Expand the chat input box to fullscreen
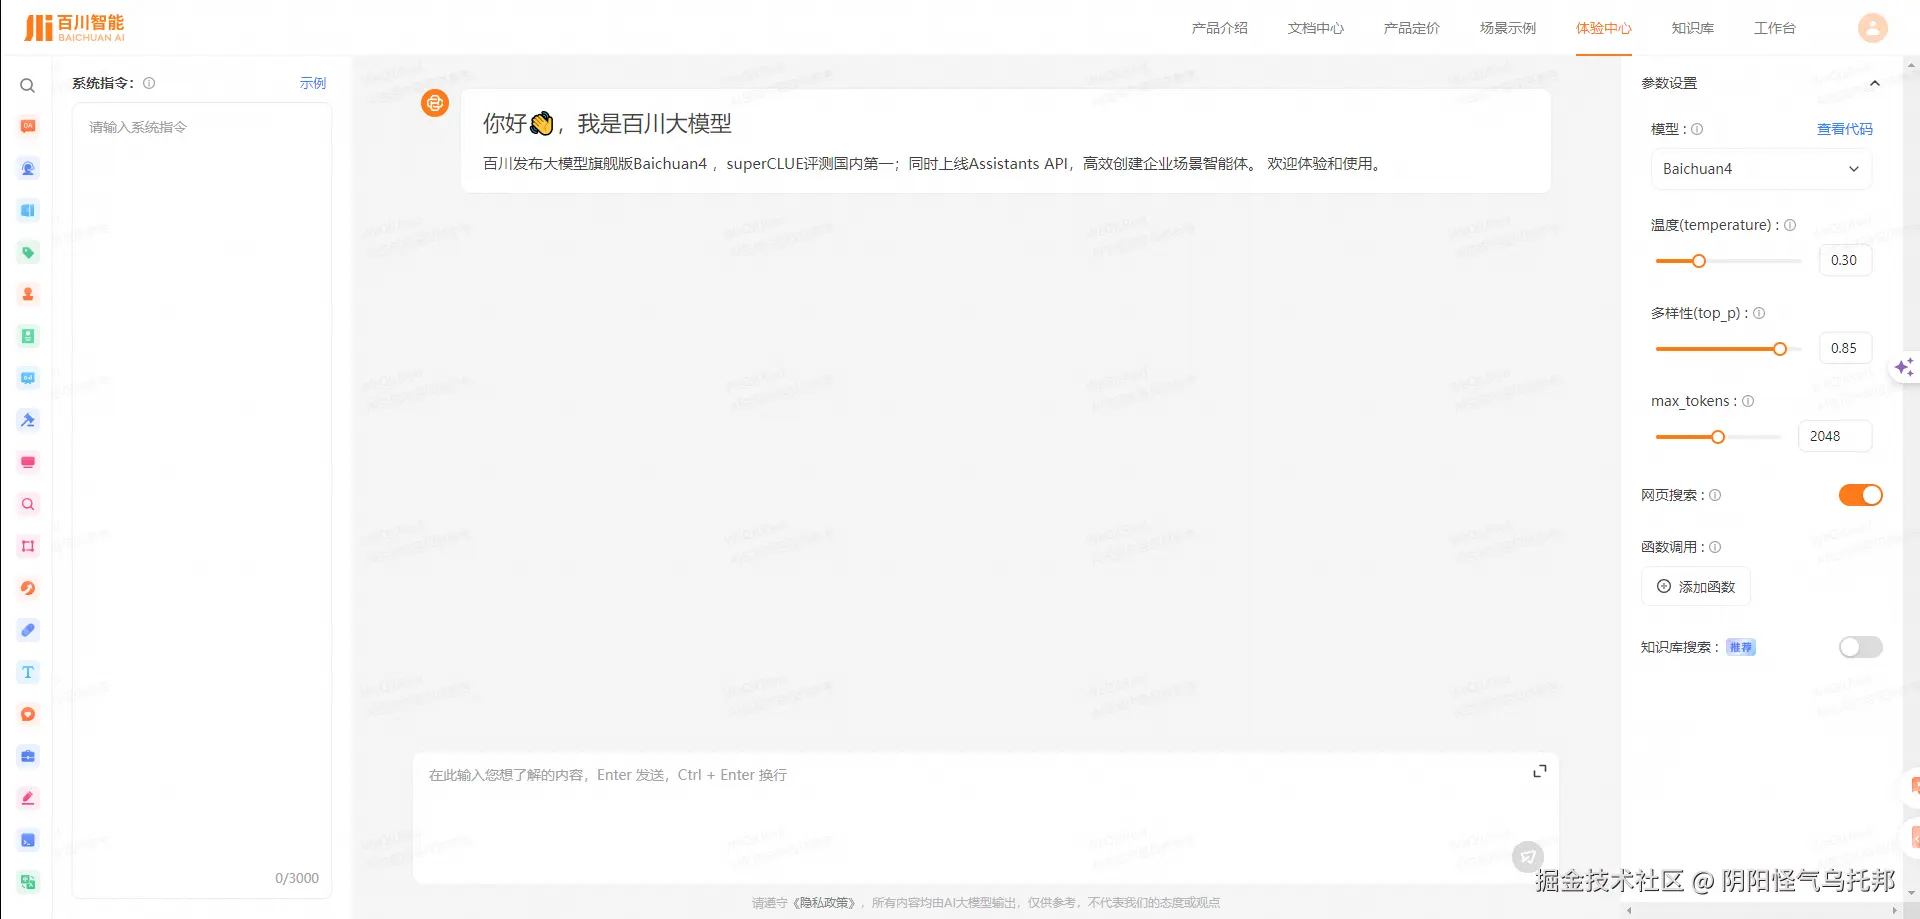Viewport: 1920px width, 919px height. pyautogui.click(x=1540, y=771)
